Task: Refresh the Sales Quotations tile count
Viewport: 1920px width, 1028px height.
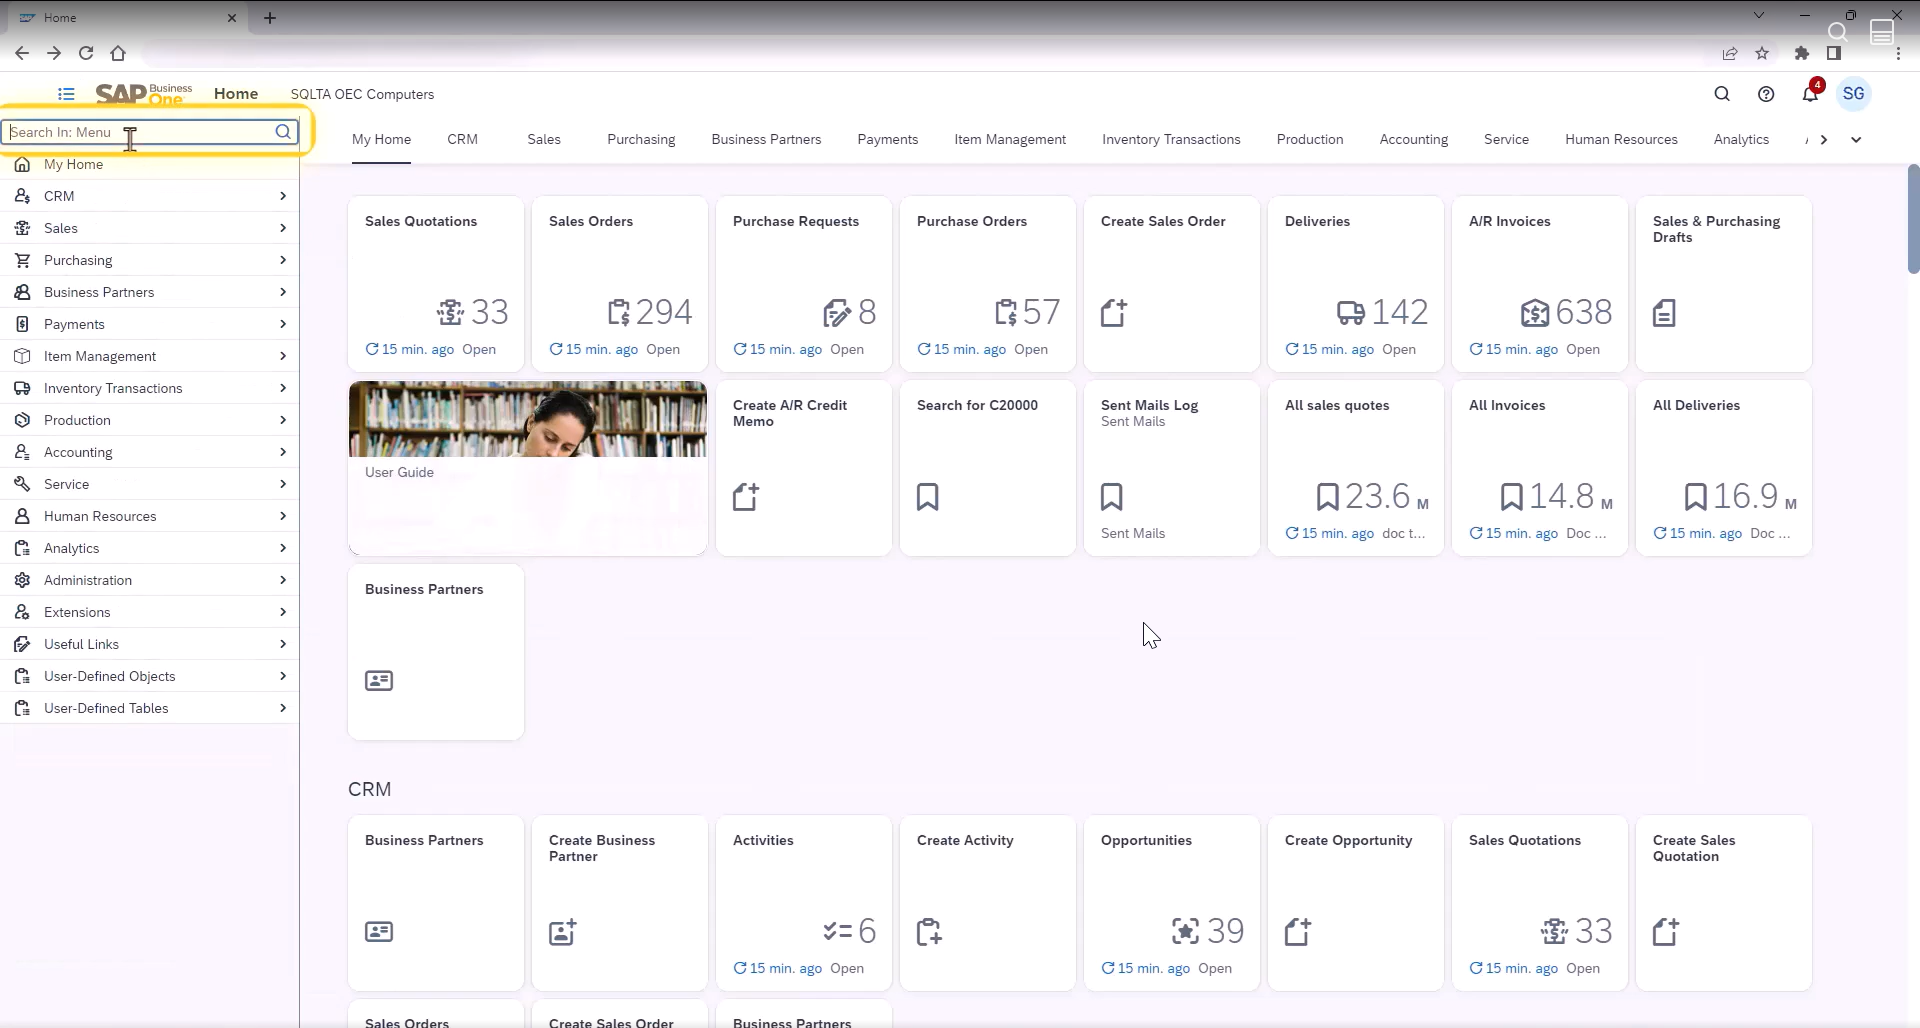Action: point(372,349)
